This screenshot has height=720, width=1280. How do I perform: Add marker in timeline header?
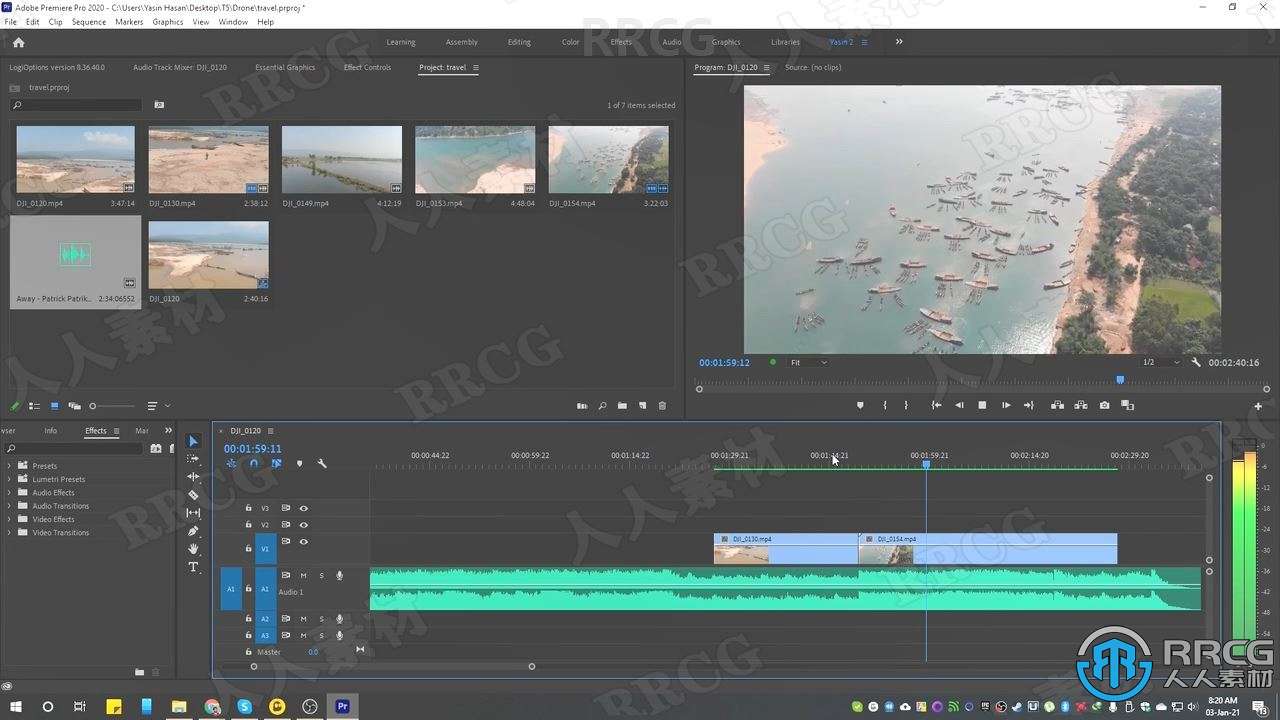point(299,464)
